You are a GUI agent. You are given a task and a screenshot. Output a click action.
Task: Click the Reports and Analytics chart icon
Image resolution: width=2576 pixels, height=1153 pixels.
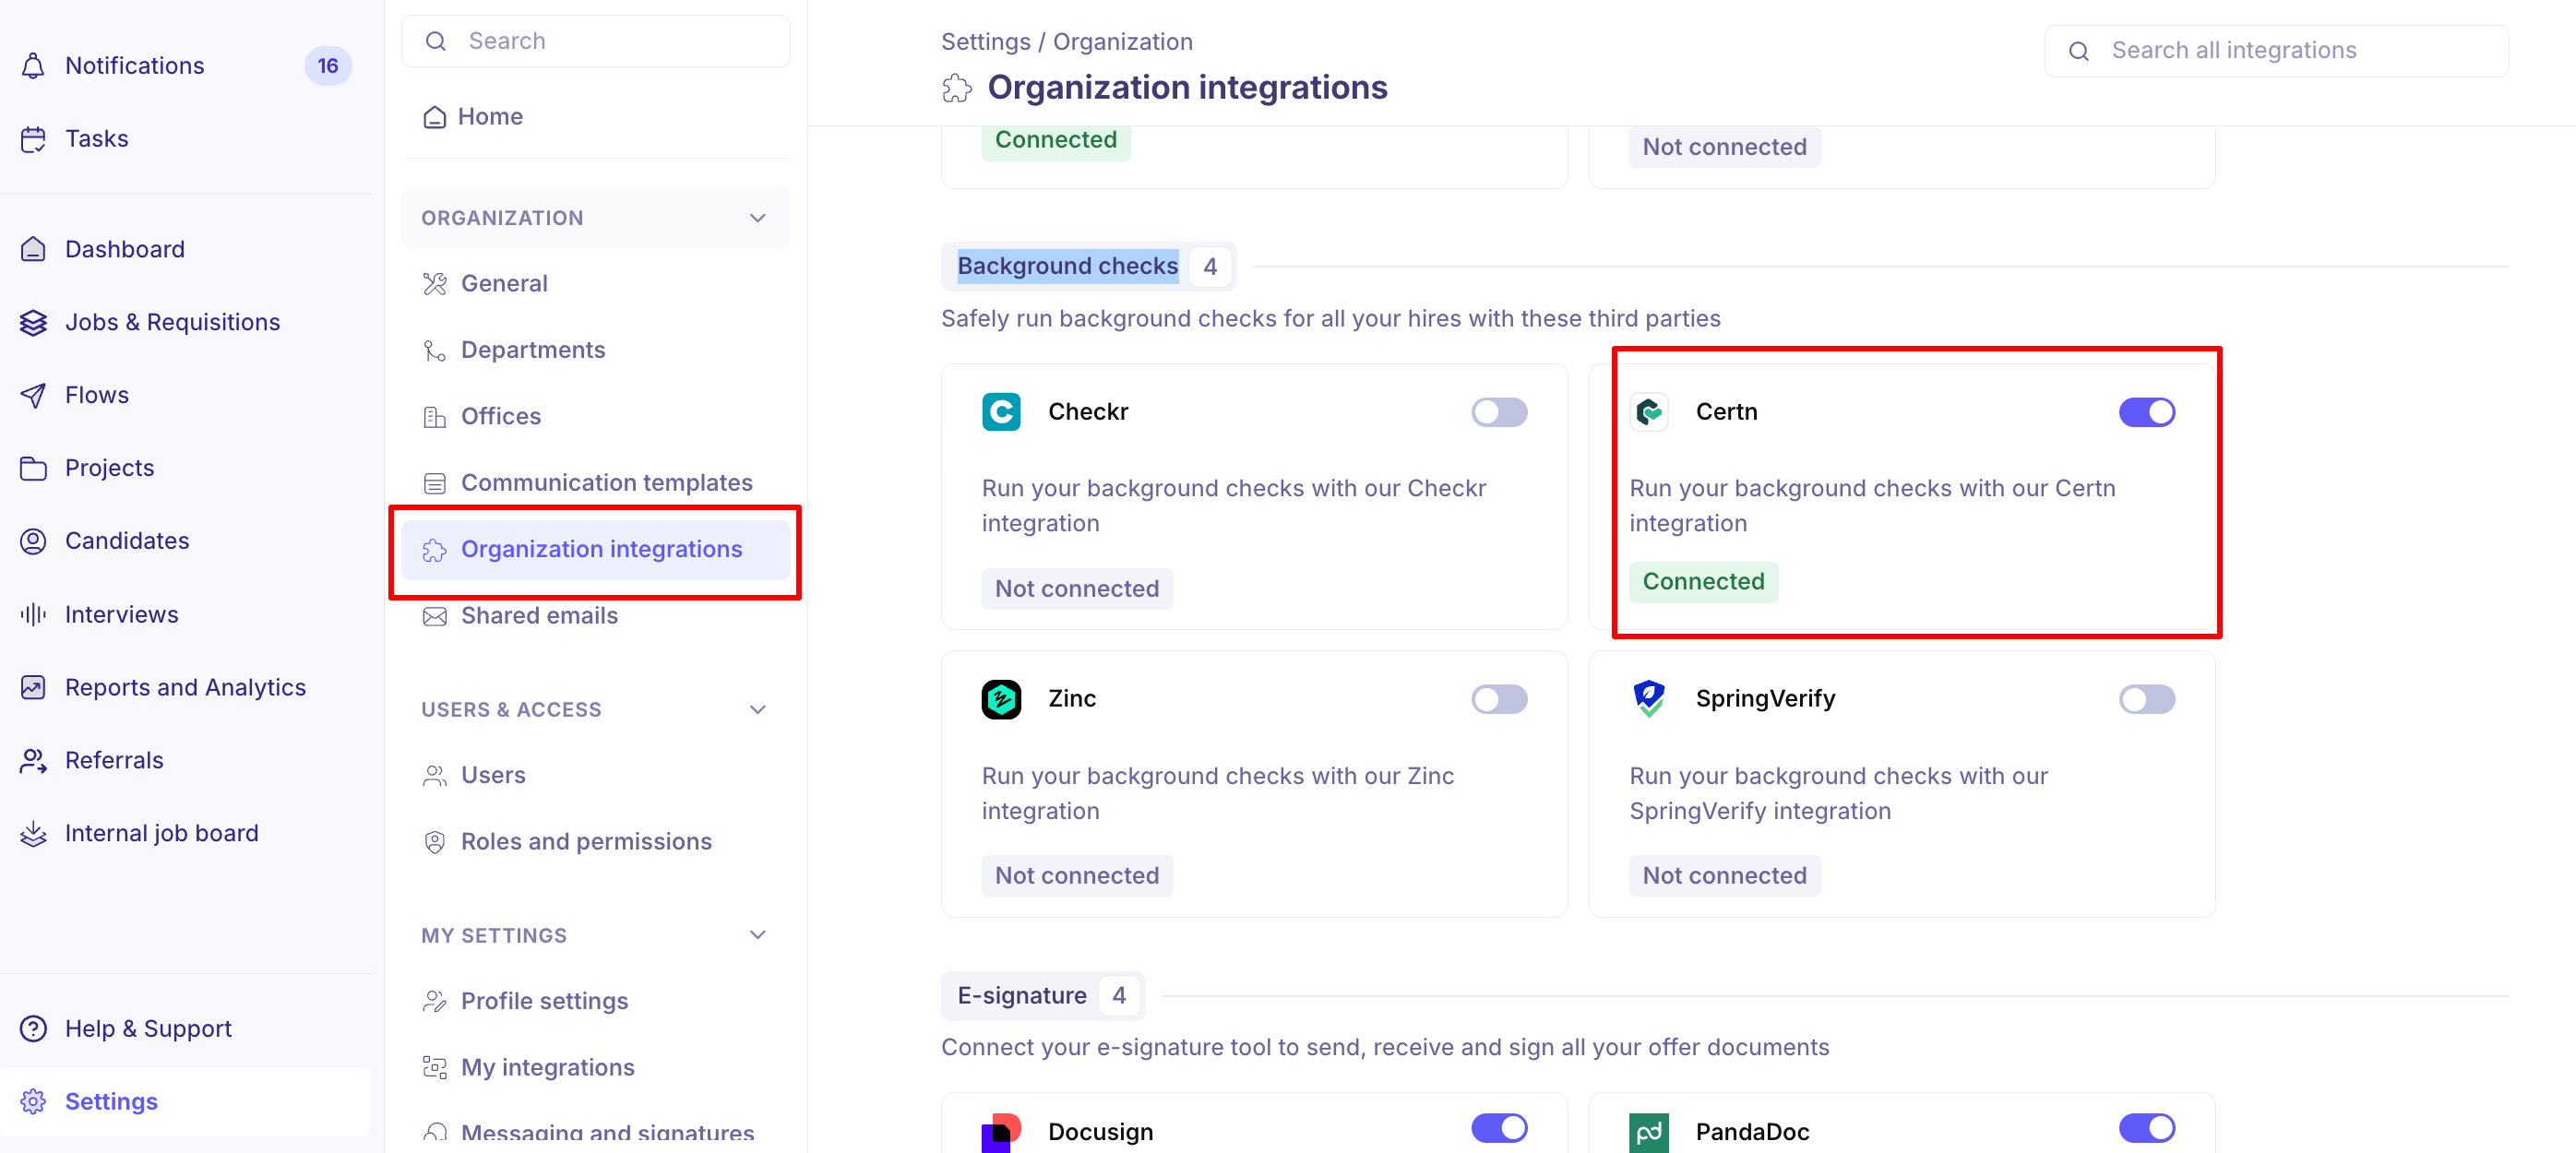click(33, 687)
